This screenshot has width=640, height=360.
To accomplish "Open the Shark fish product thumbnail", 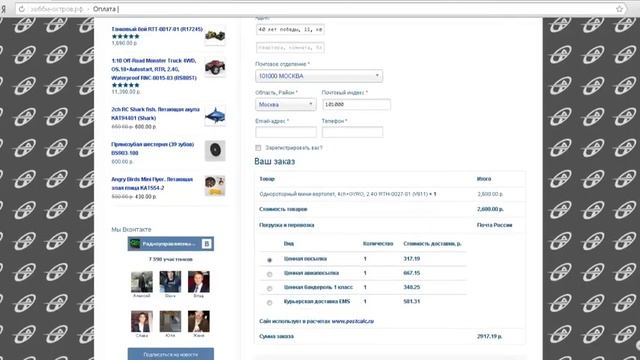I will pyautogui.click(x=215, y=116).
